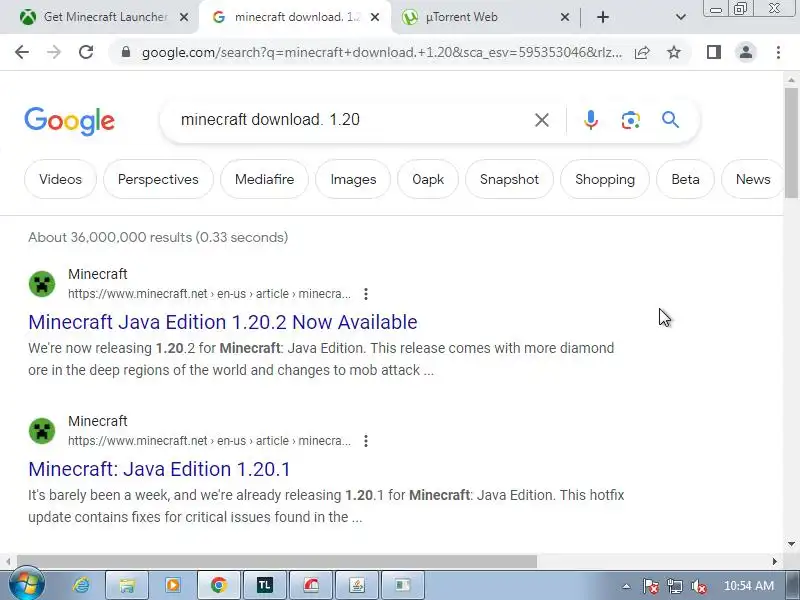The height and width of the screenshot is (600, 800).
Task: Open the Action Center flag icon
Action: 651,586
